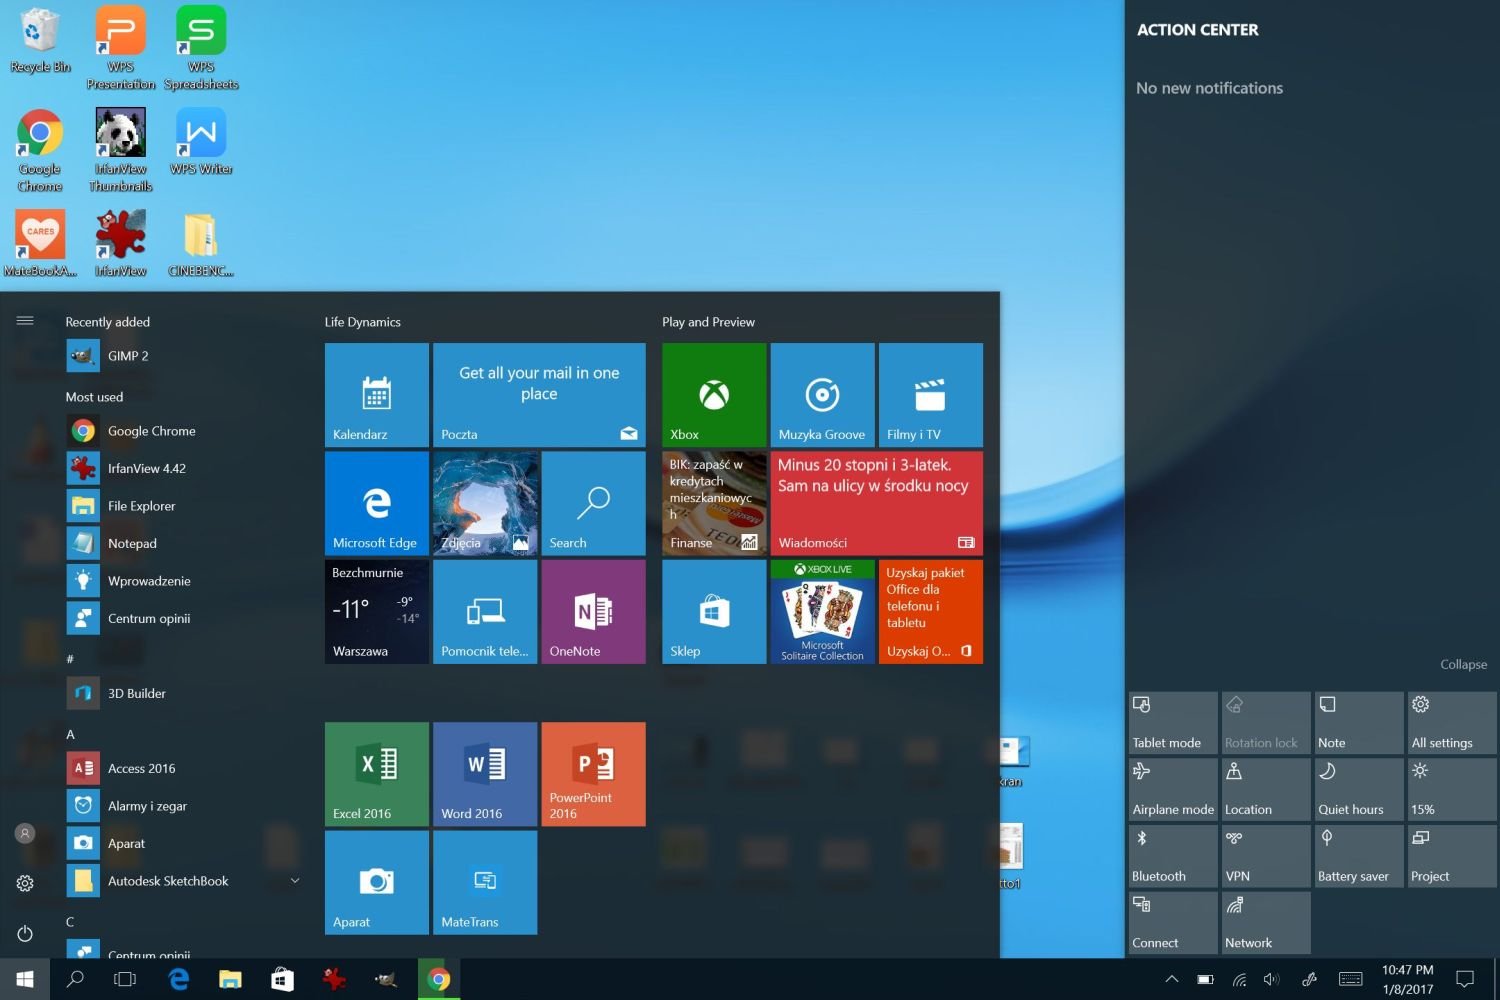Open the Uzyskaj Office tile
The width and height of the screenshot is (1500, 1000).
pyautogui.click(x=931, y=611)
